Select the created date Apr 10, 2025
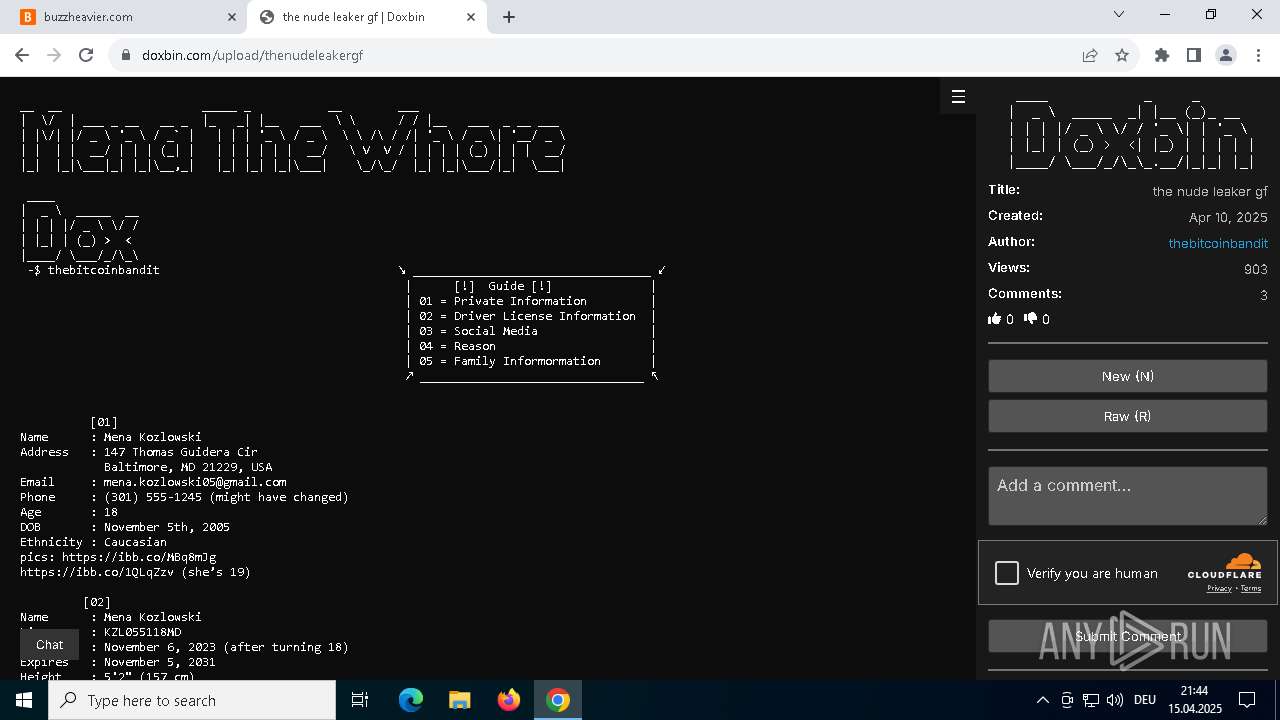This screenshot has width=1280, height=720. pyautogui.click(x=1228, y=217)
